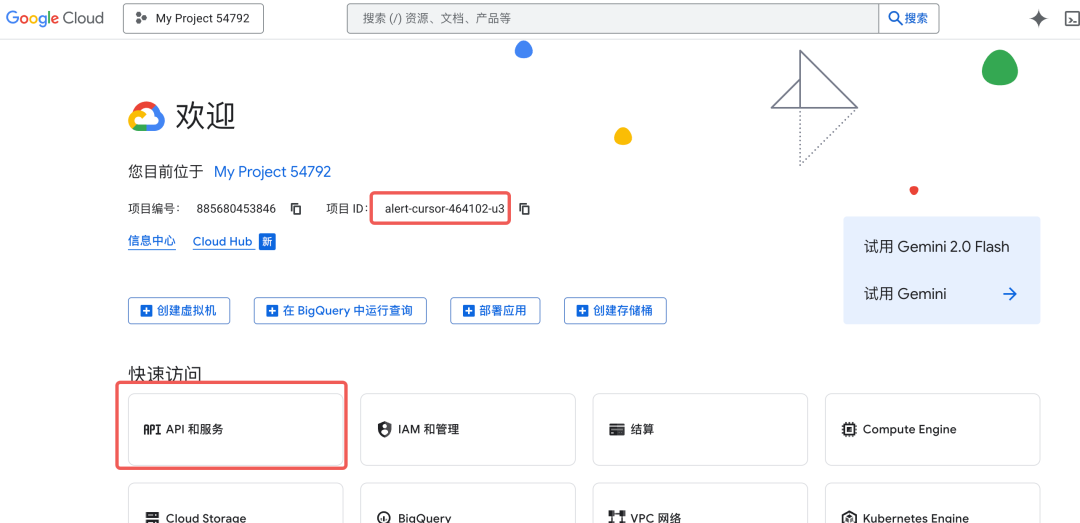Click plus icon on BigQuery query button
Image resolution: width=1080 pixels, height=523 pixels.
(272, 311)
